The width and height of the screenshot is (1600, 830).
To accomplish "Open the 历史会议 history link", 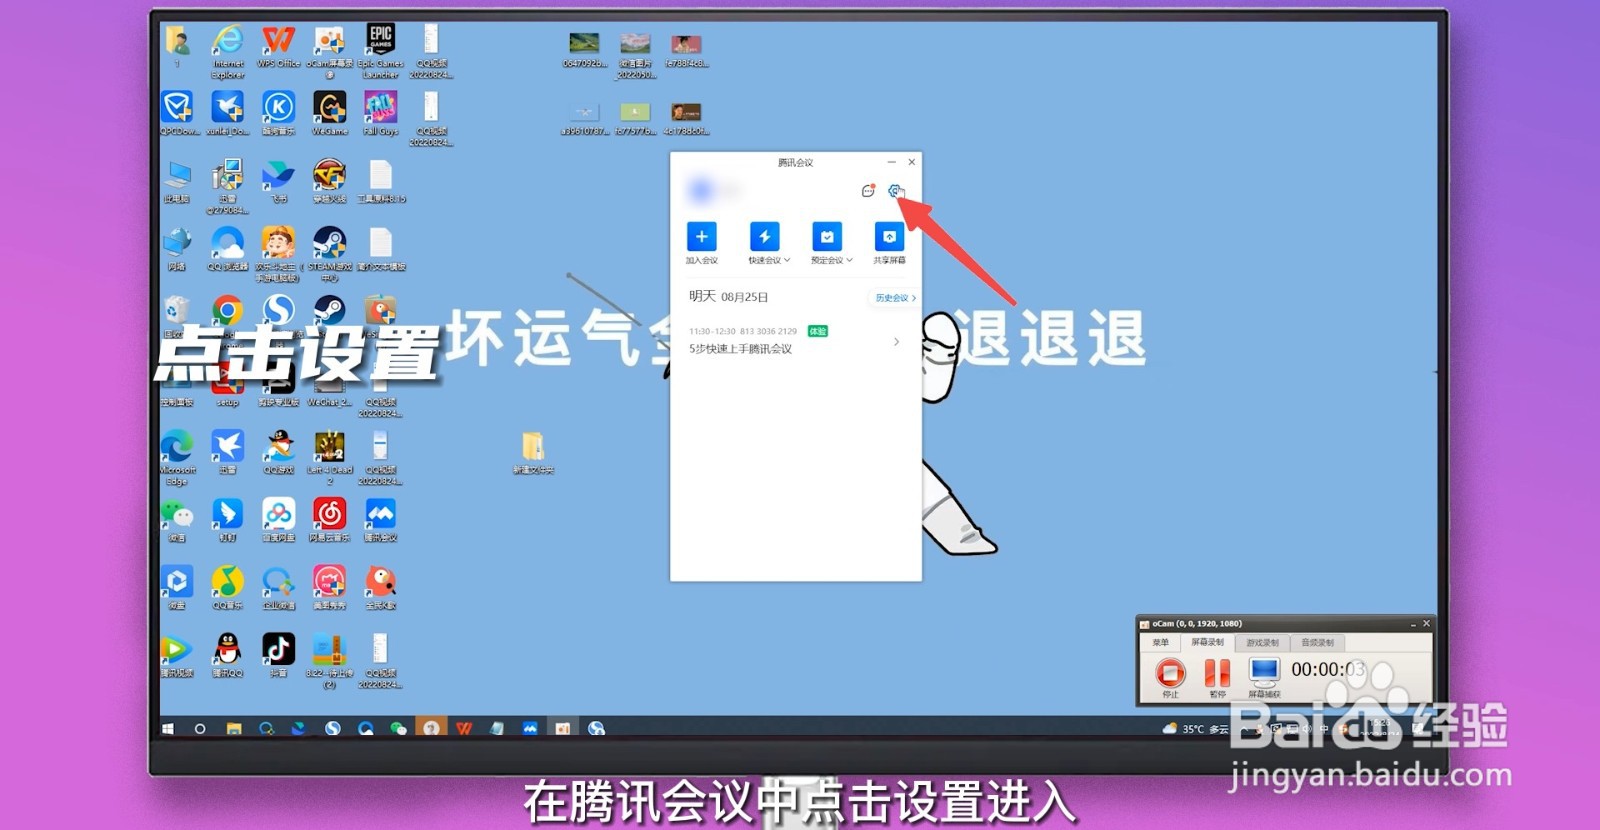I will tap(895, 298).
